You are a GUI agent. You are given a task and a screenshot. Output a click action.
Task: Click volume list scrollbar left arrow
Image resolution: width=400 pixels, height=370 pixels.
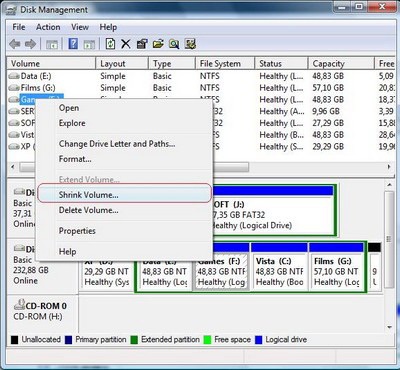(x=13, y=167)
